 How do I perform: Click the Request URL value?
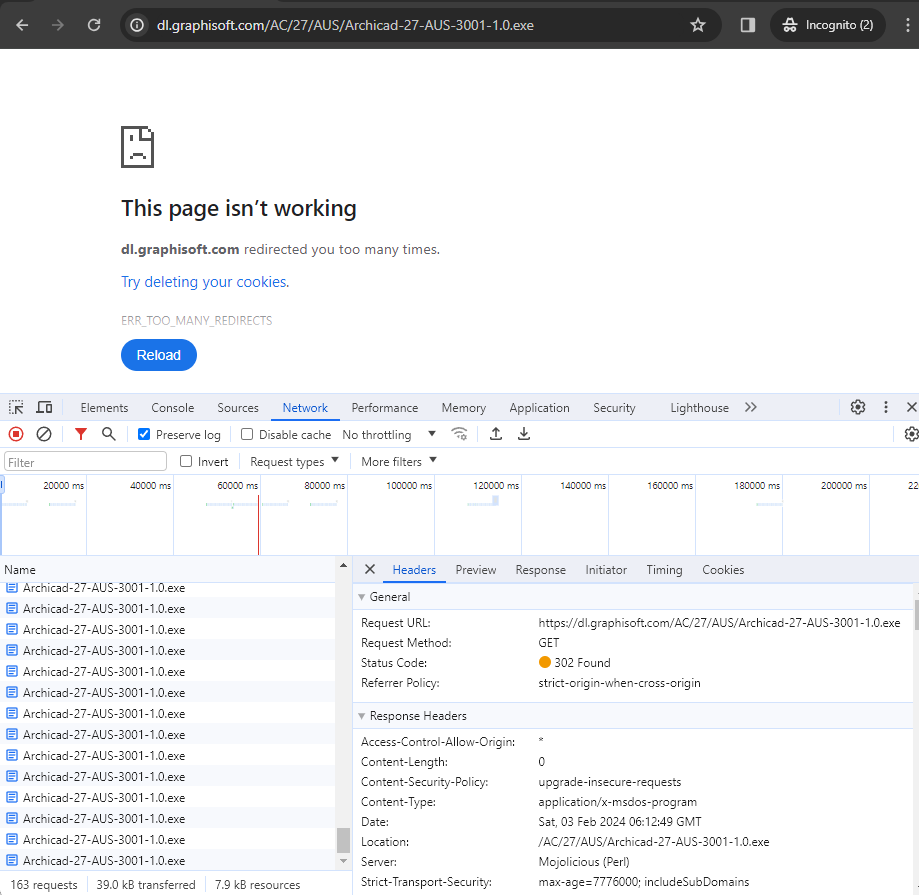[x=719, y=623]
